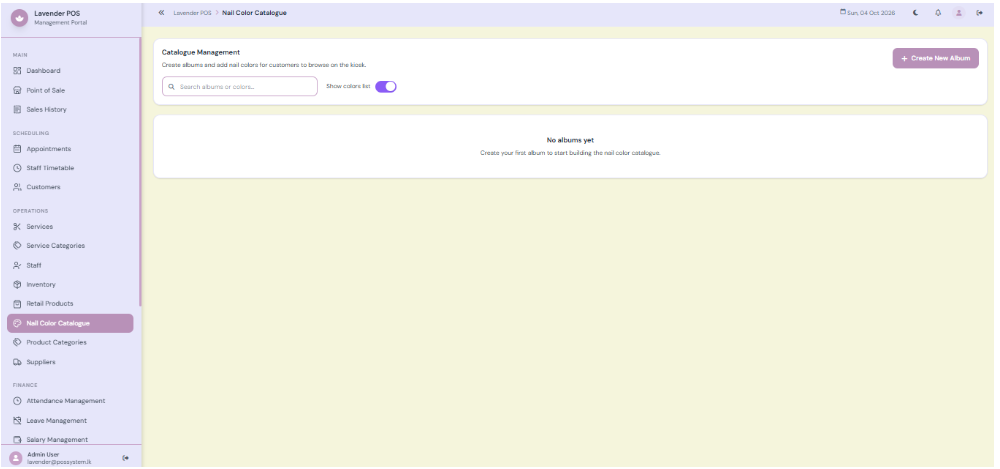Open notifications via the bell icon
The height and width of the screenshot is (469, 1000).
pyautogui.click(x=938, y=13)
